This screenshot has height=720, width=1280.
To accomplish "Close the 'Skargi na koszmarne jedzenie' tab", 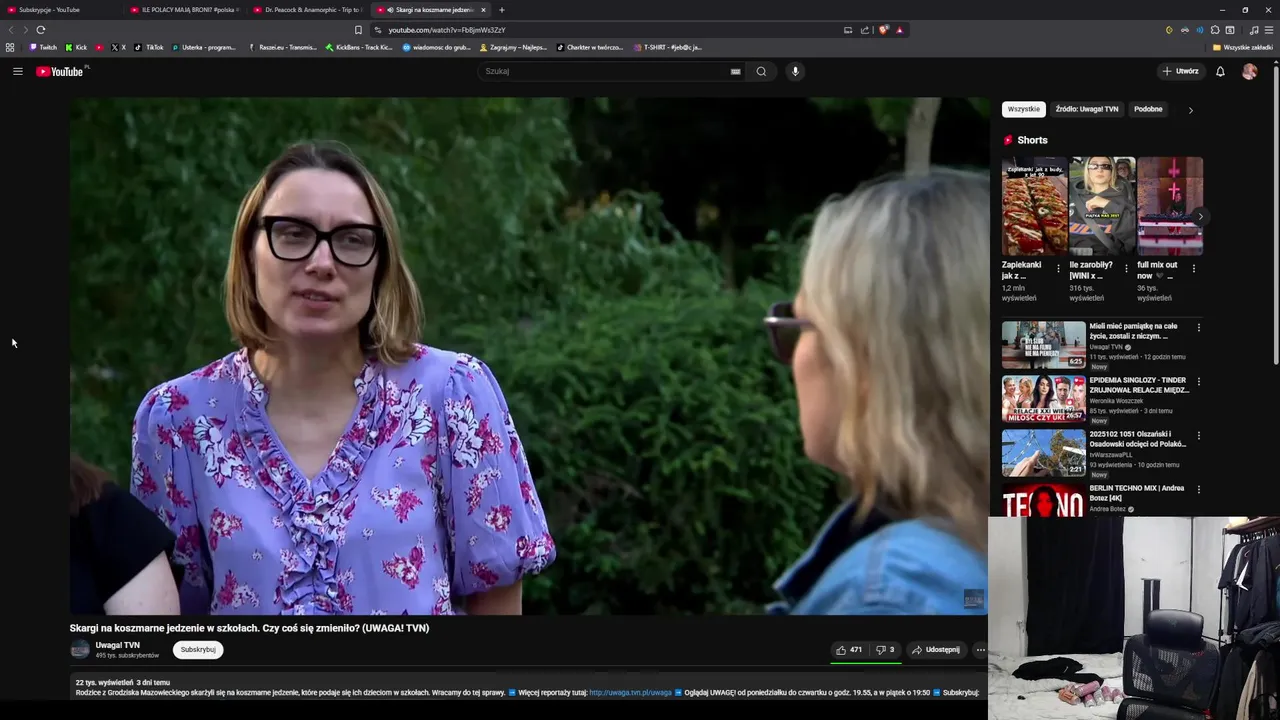I will (483, 10).
